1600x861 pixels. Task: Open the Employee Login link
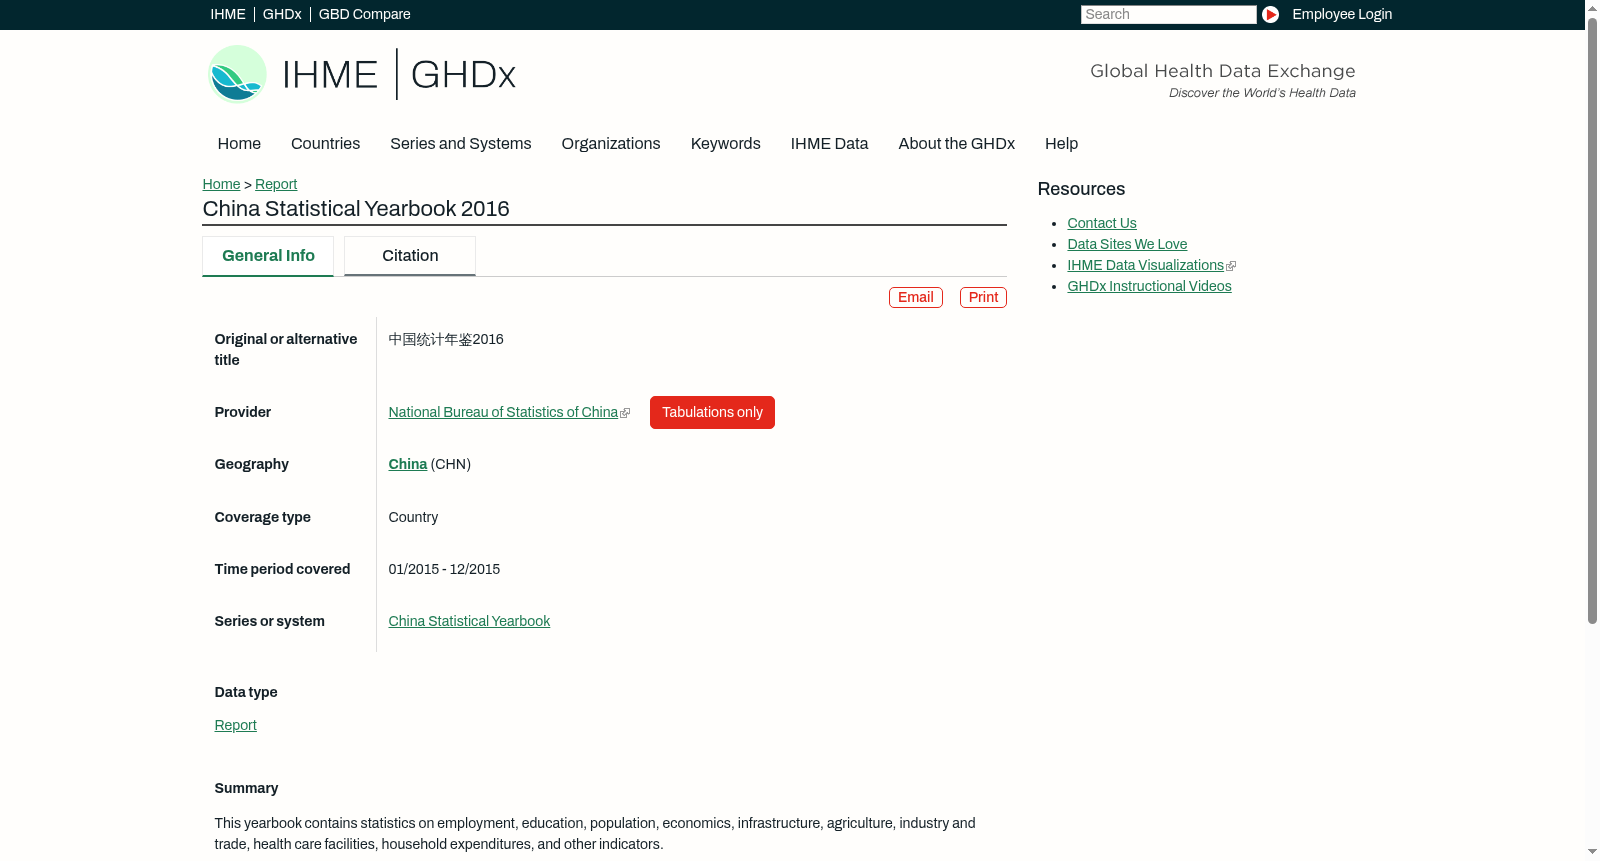(x=1342, y=14)
